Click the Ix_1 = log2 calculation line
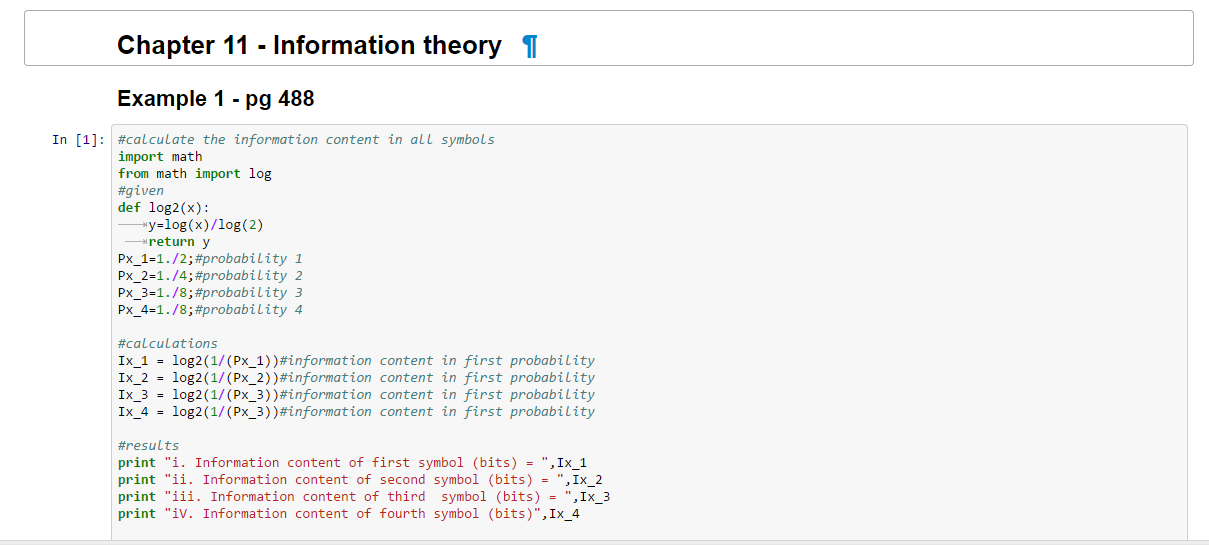1209x545 pixels. click(x=200, y=361)
